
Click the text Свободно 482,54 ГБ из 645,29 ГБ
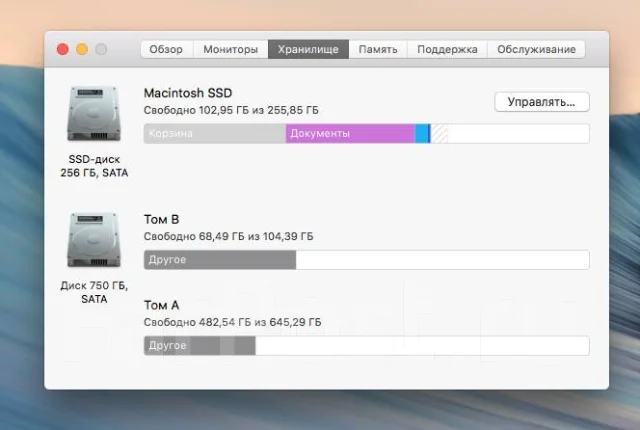233,322
